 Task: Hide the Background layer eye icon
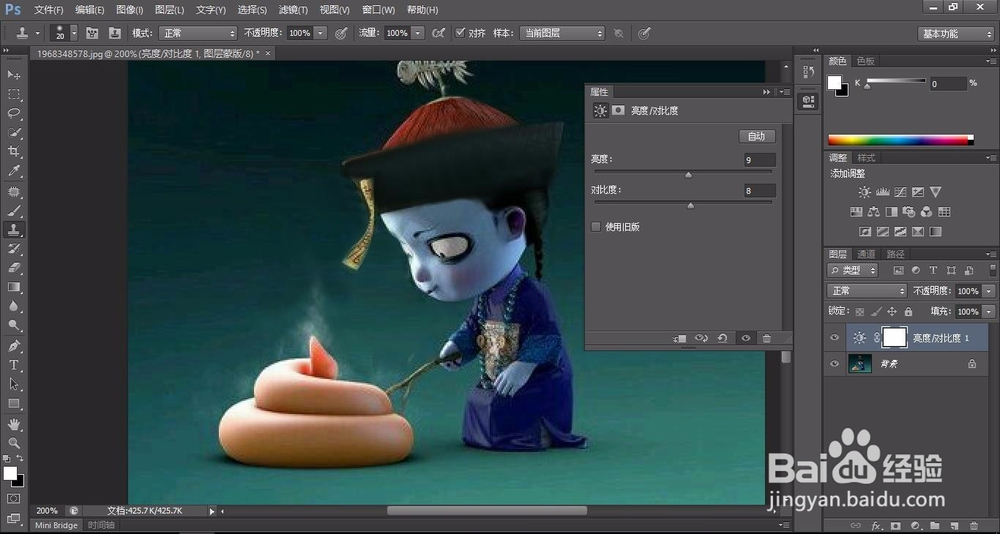pos(834,364)
